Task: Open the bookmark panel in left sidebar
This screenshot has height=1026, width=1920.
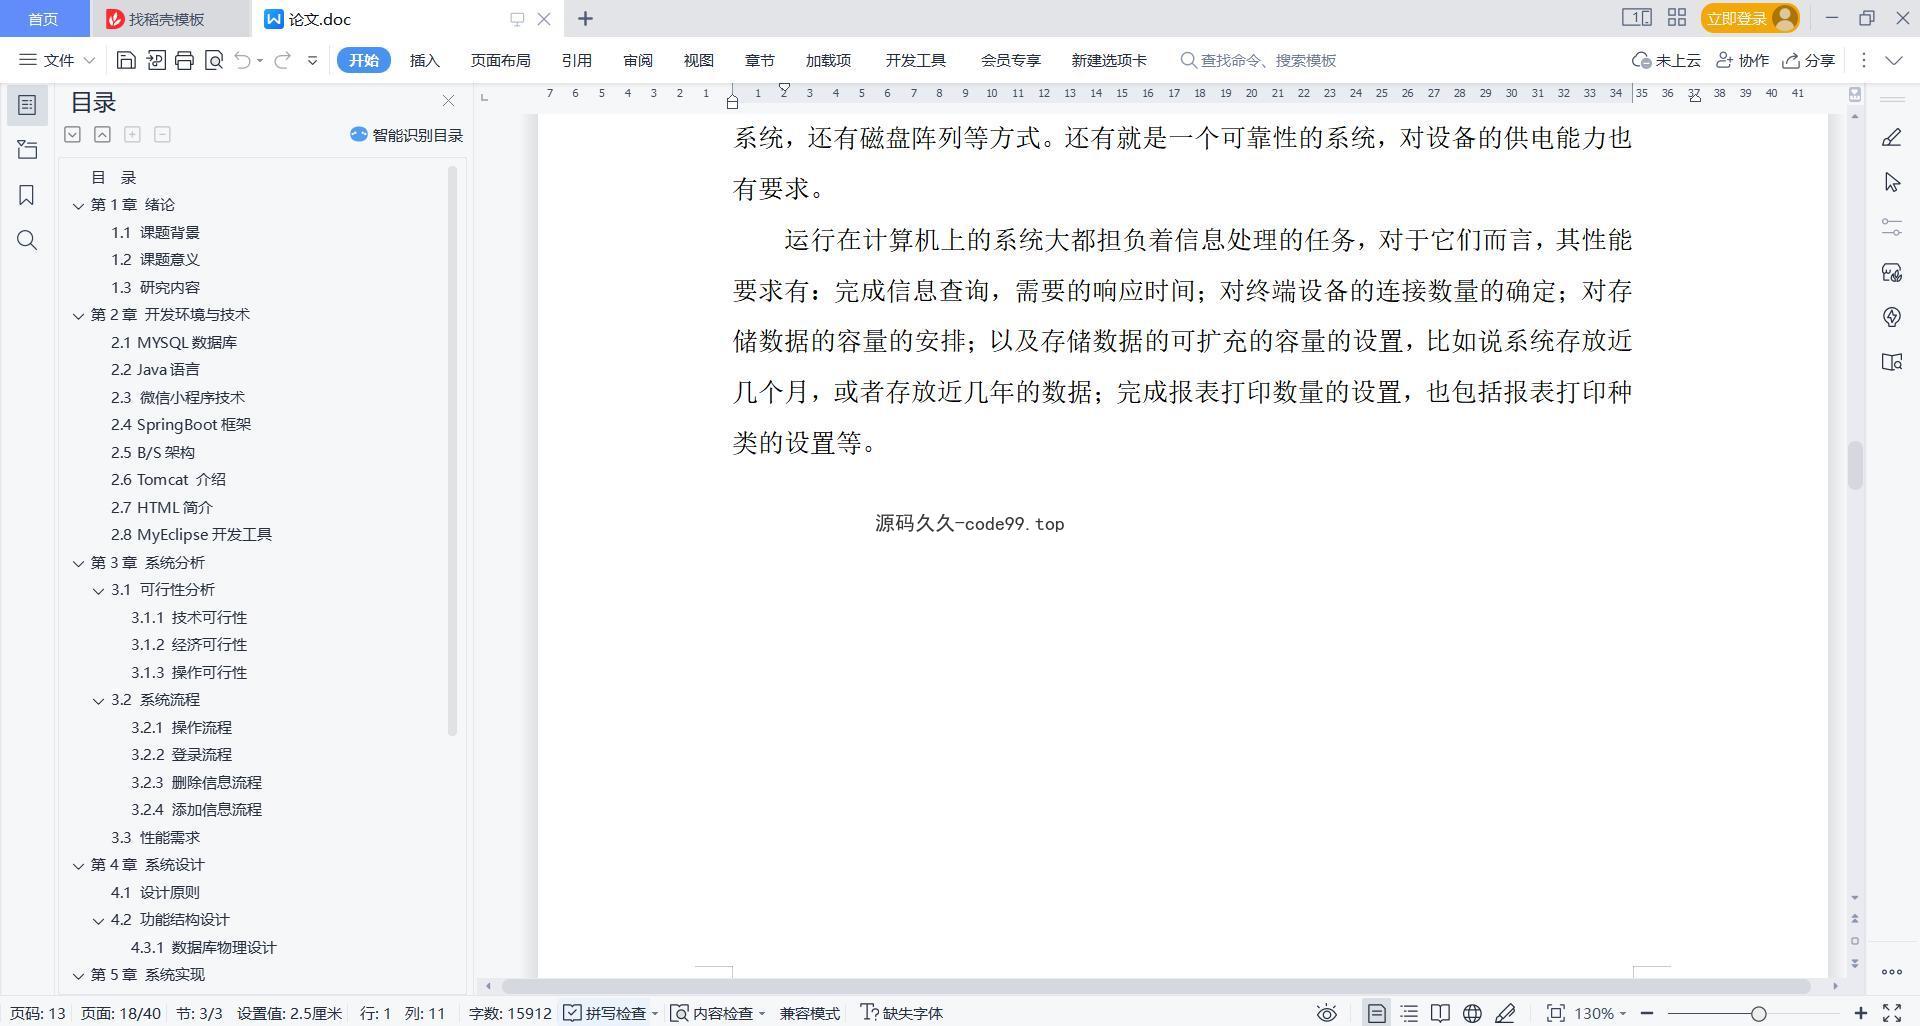Action: coord(27,195)
